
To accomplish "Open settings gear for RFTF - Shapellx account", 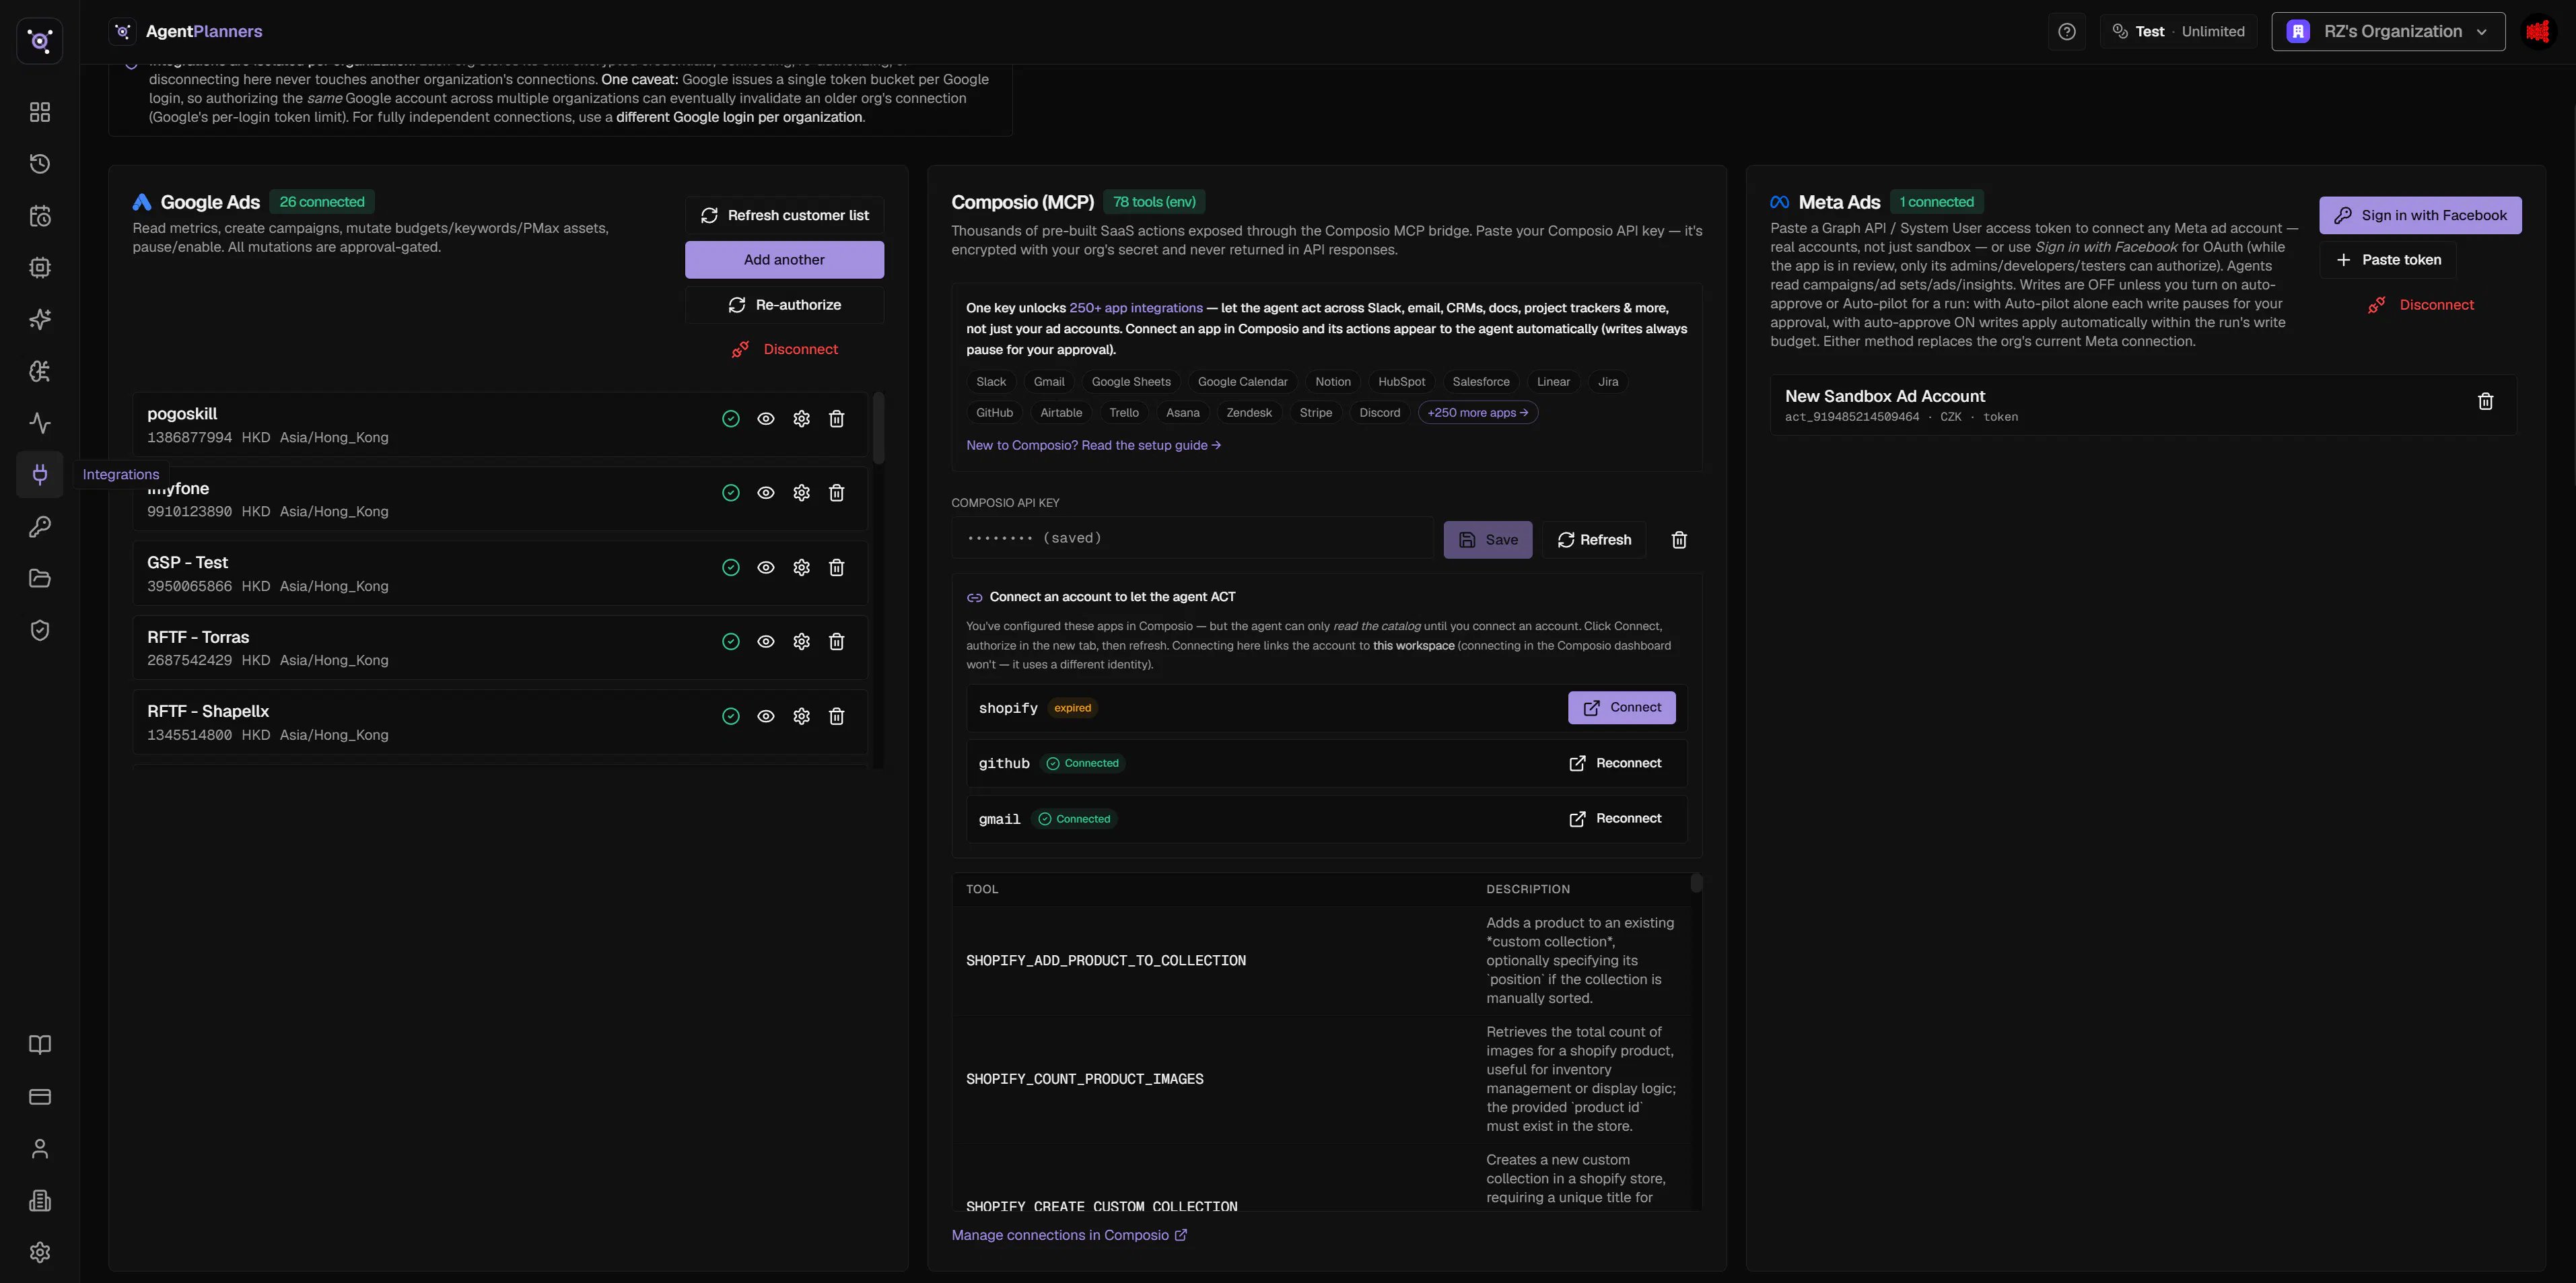I will pyautogui.click(x=801, y=716).
